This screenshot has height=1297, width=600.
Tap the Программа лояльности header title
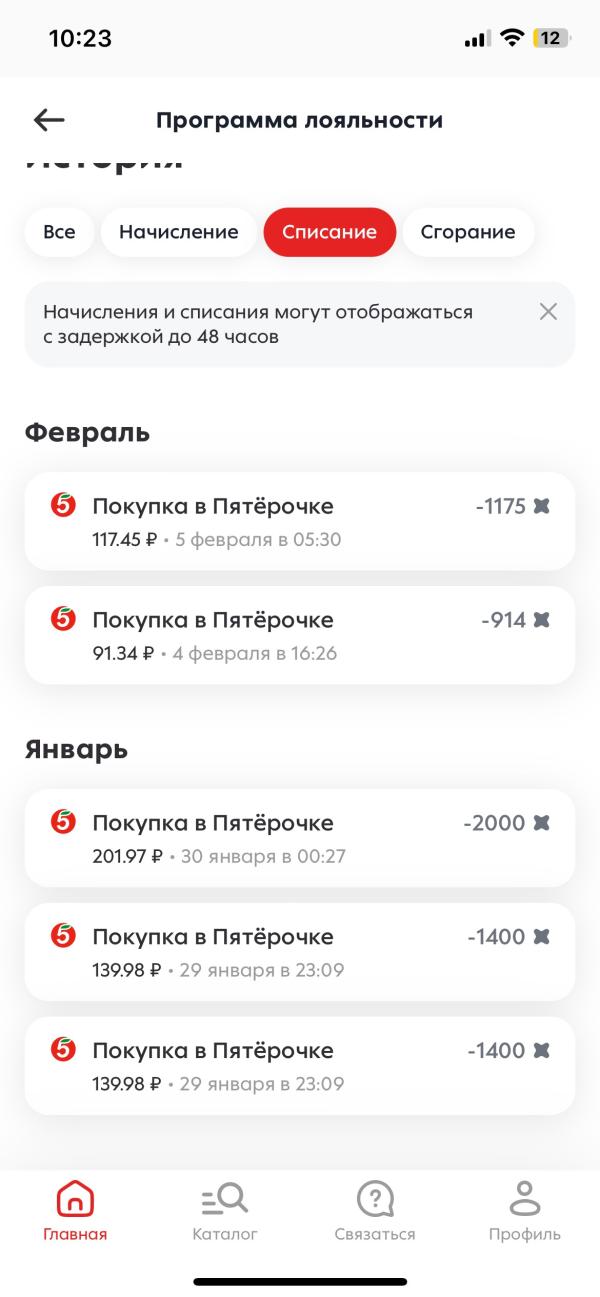pyautogui.click(x=299, y=120)
